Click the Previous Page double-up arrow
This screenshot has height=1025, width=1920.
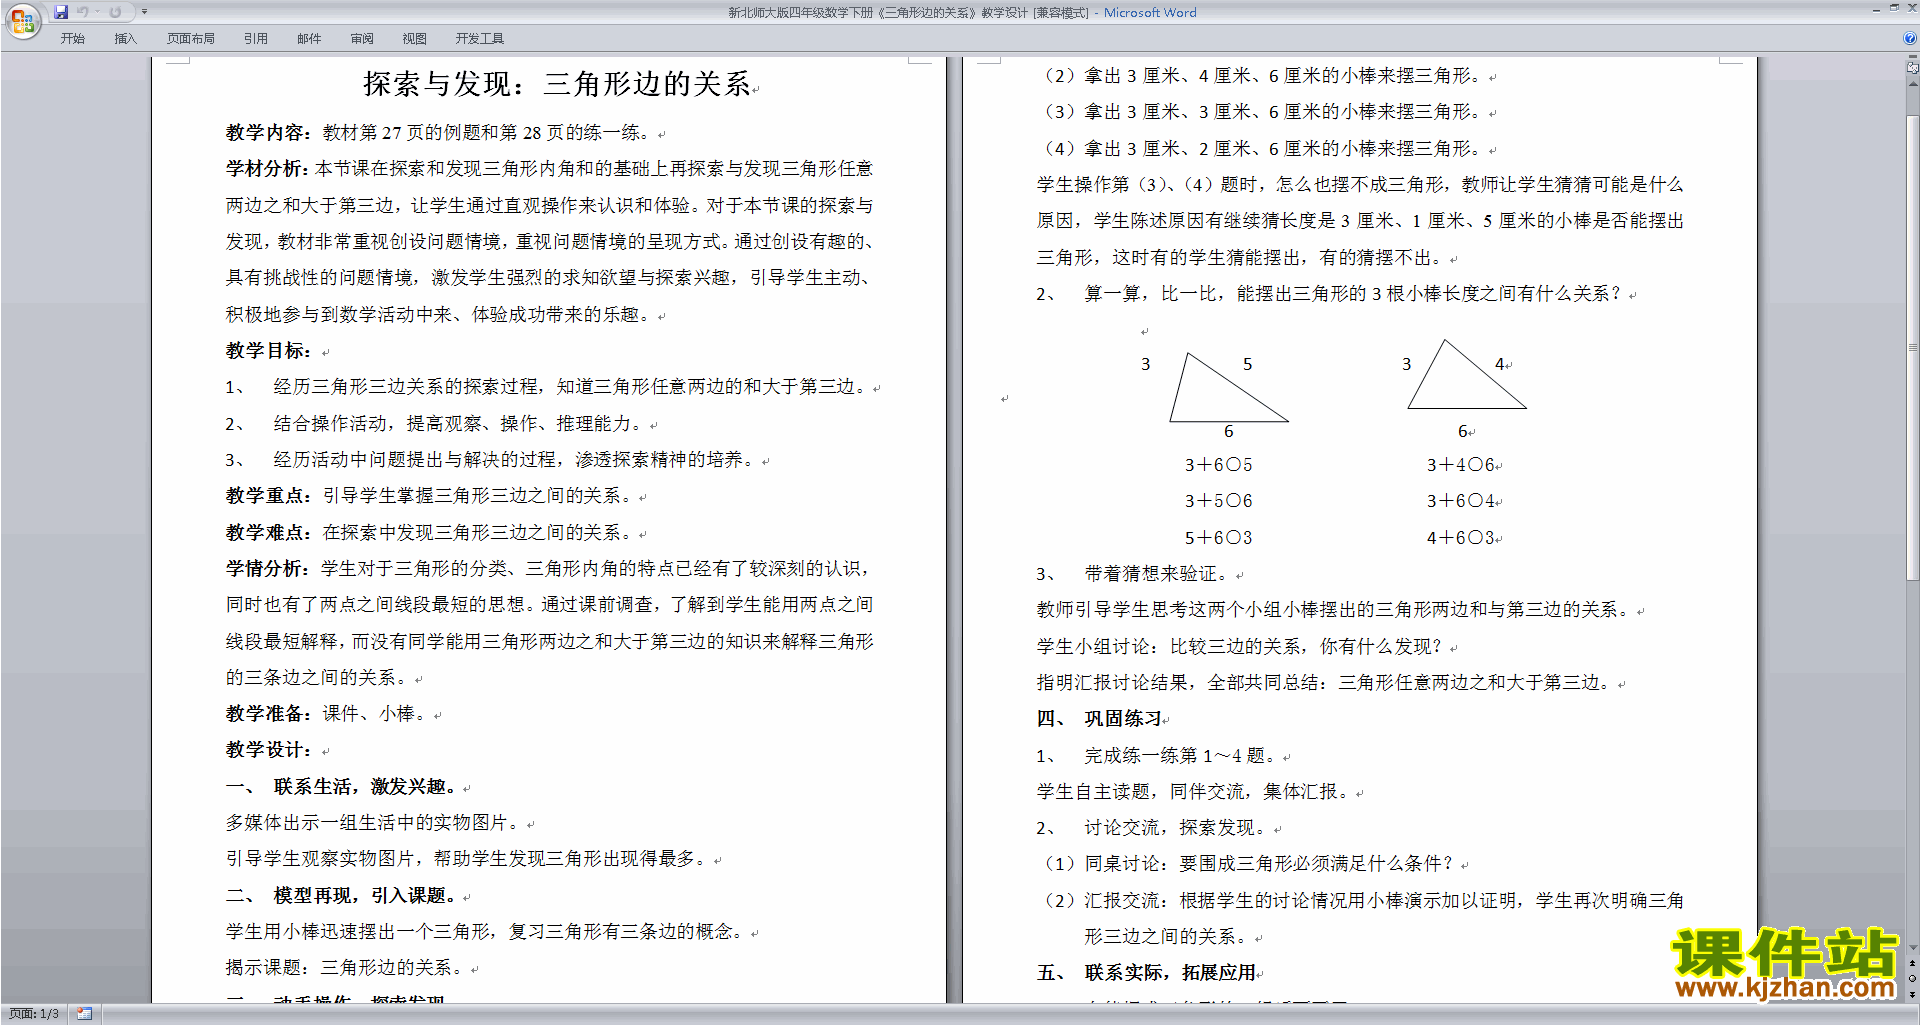pos(1913,964)
